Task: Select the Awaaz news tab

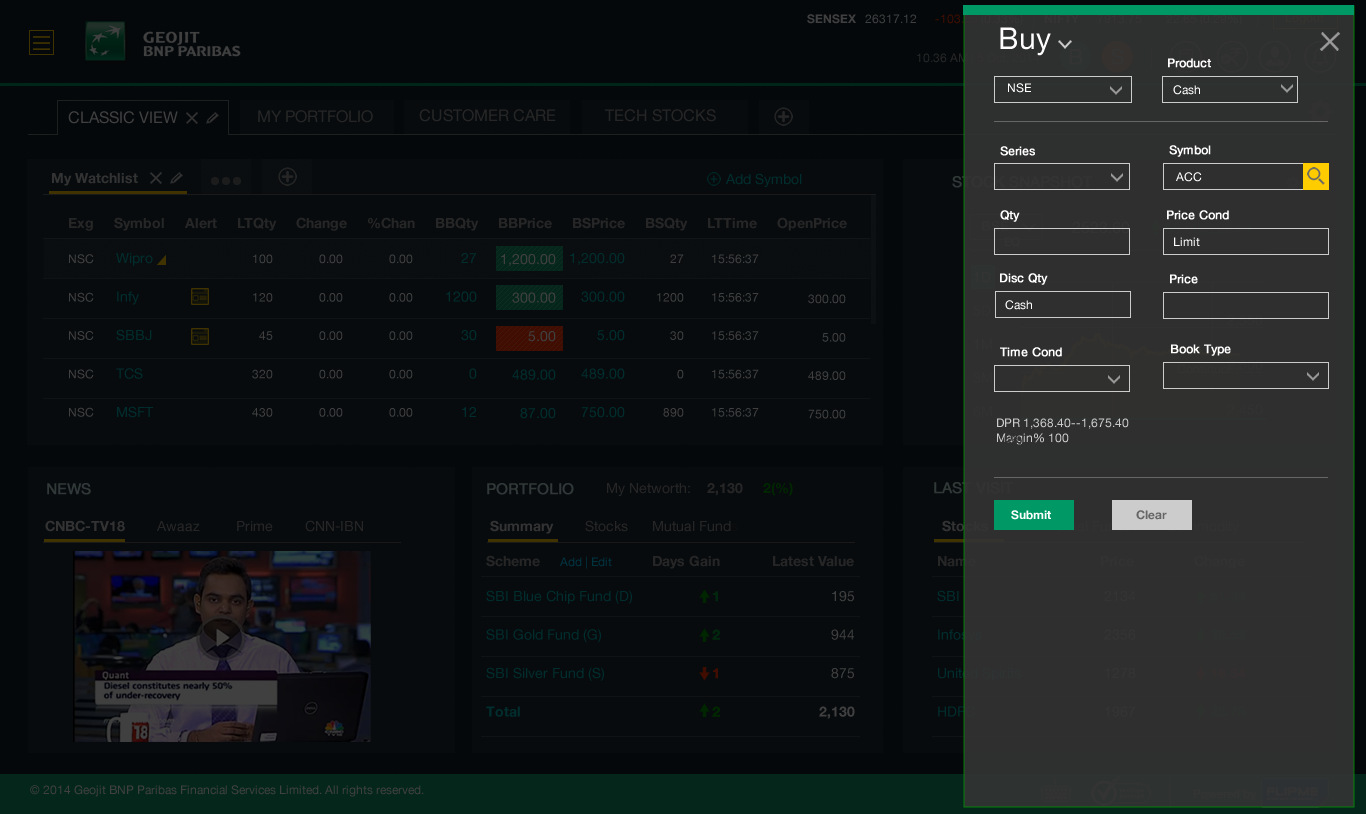Action: pyautogui.click(x=178, y=526)
